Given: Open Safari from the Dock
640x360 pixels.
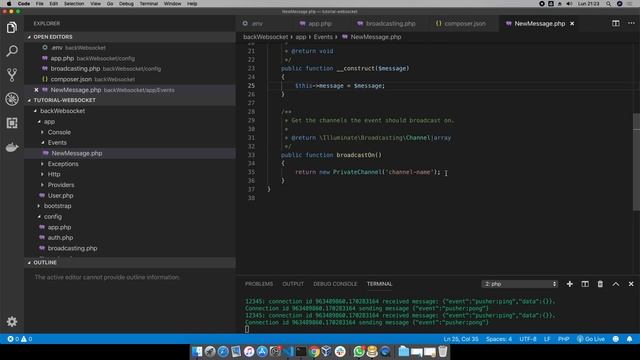Looking at the screenshot, I should click(223, 351).
